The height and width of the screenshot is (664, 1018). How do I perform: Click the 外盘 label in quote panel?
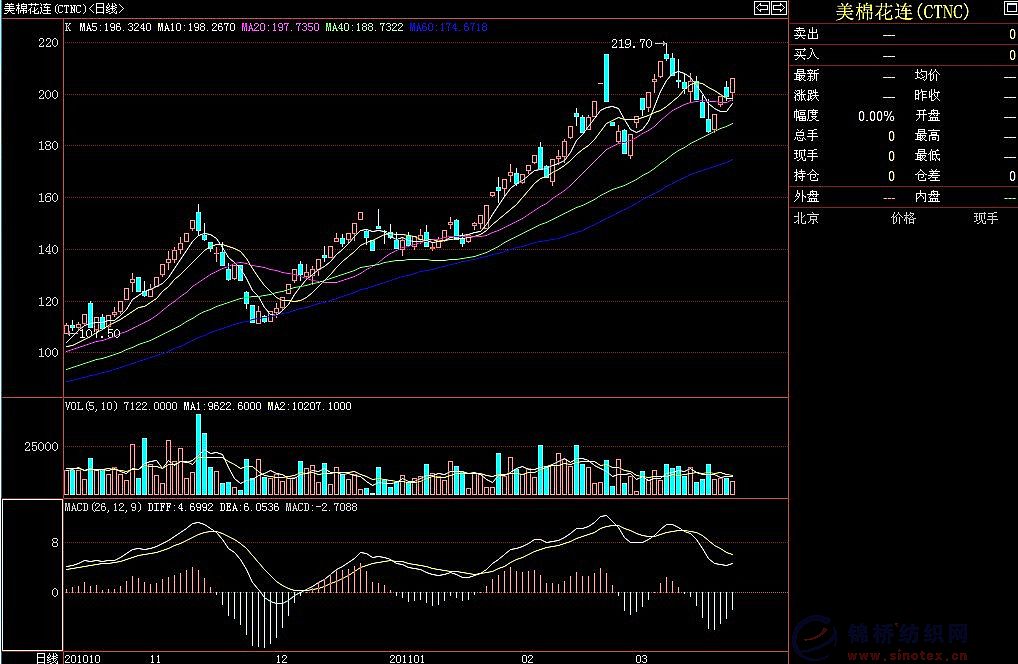click(x=806, y=197)
